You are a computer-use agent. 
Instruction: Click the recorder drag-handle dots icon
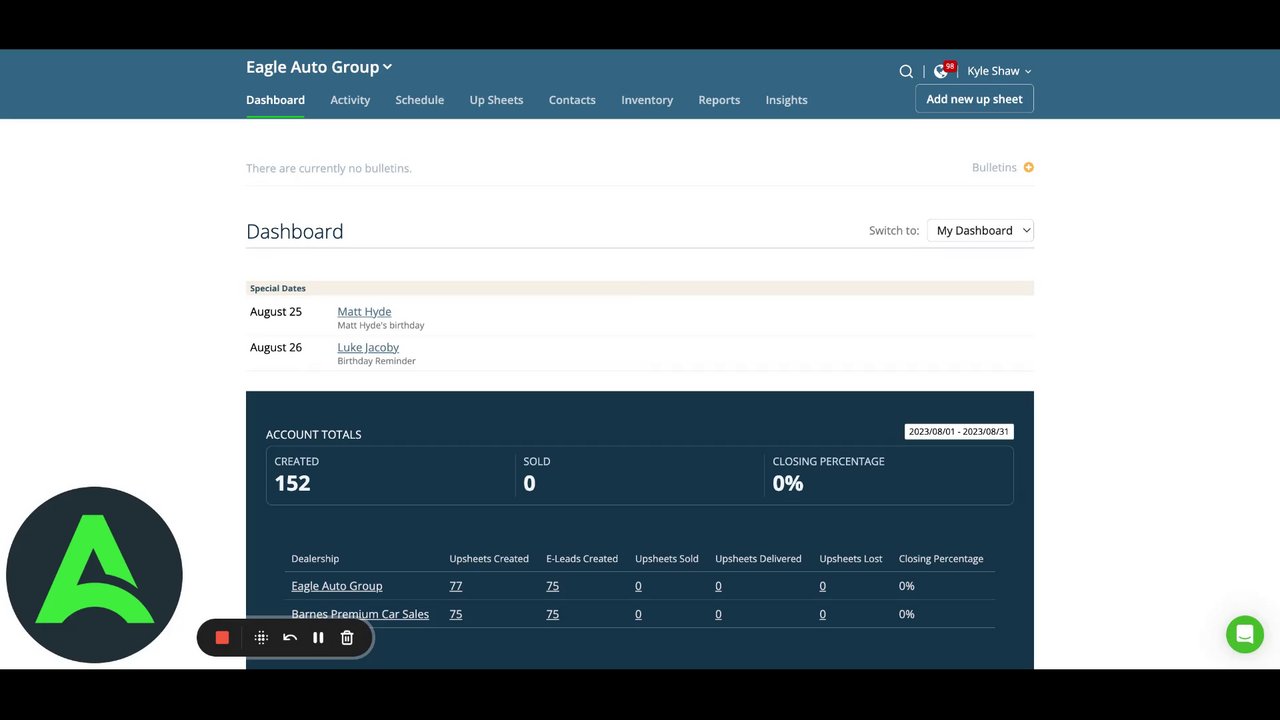click(x=261, y=638)
